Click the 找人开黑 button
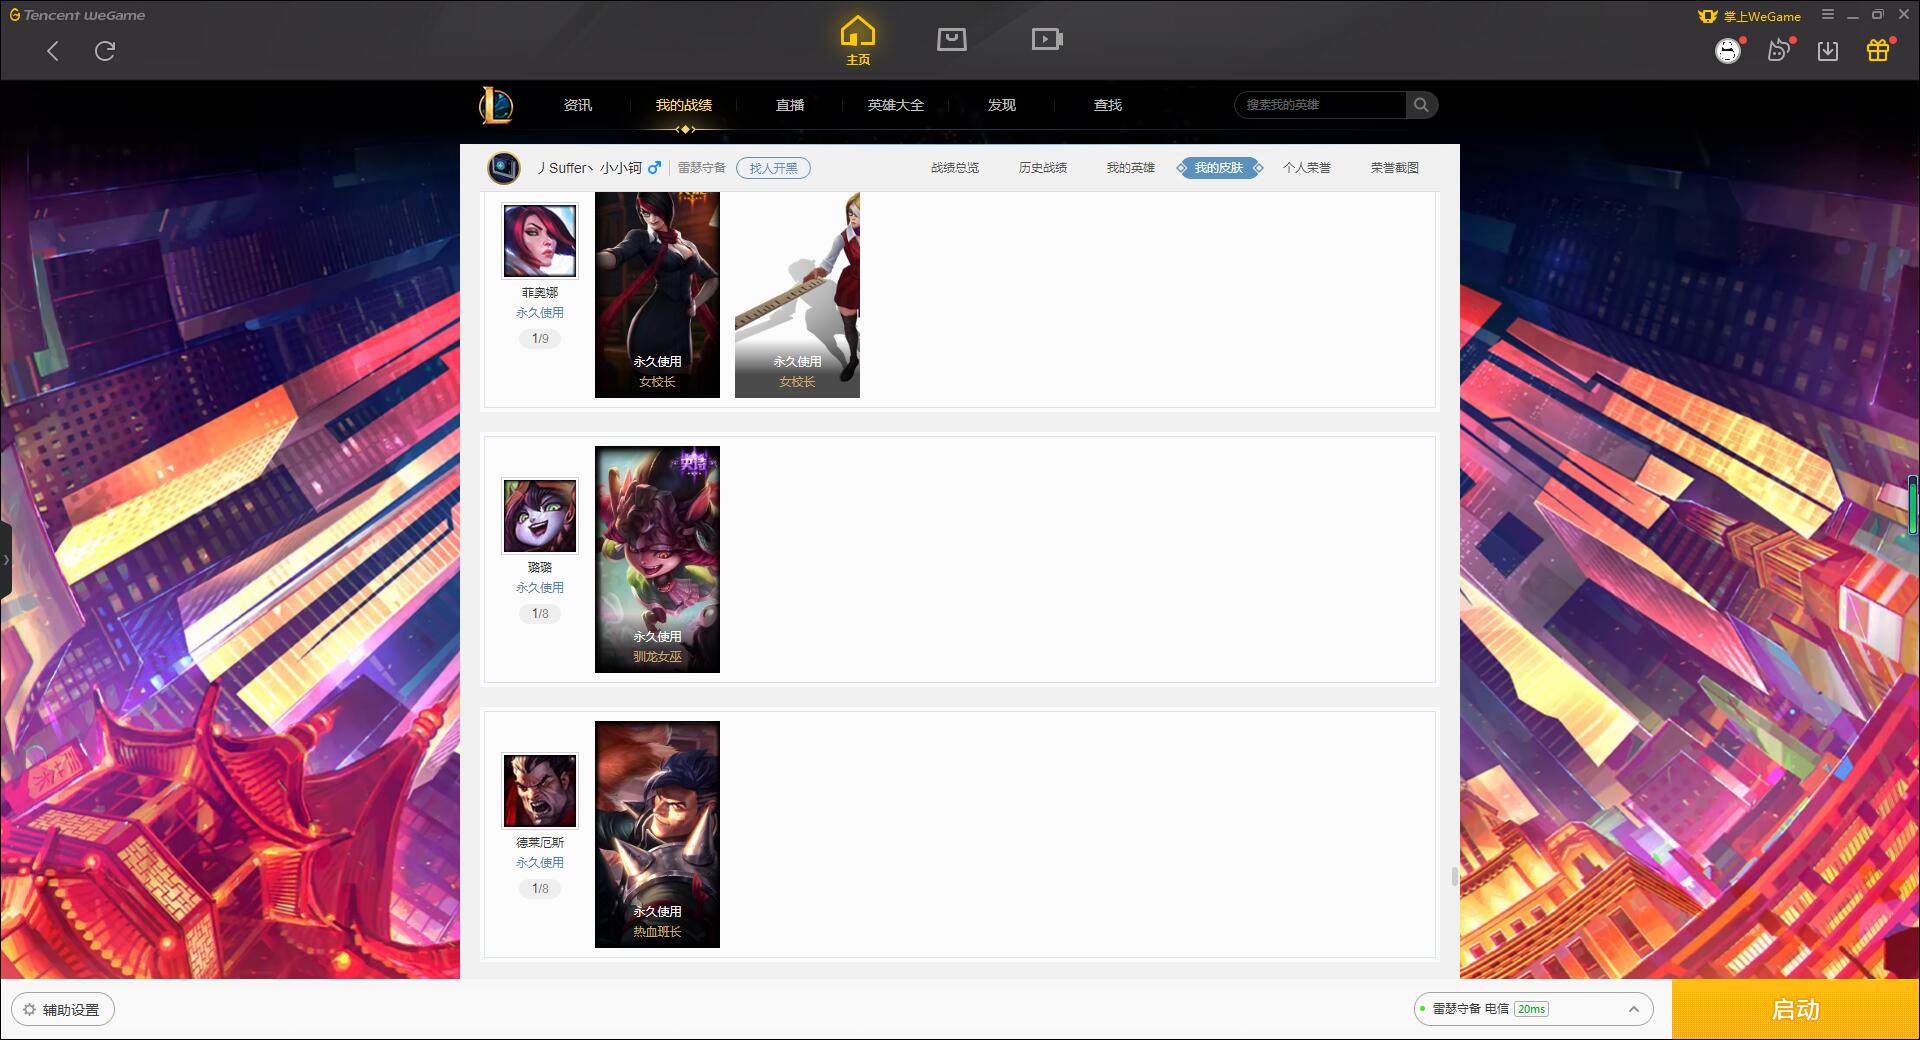This screenshot has height=1040, width=1920. point(773,168)
